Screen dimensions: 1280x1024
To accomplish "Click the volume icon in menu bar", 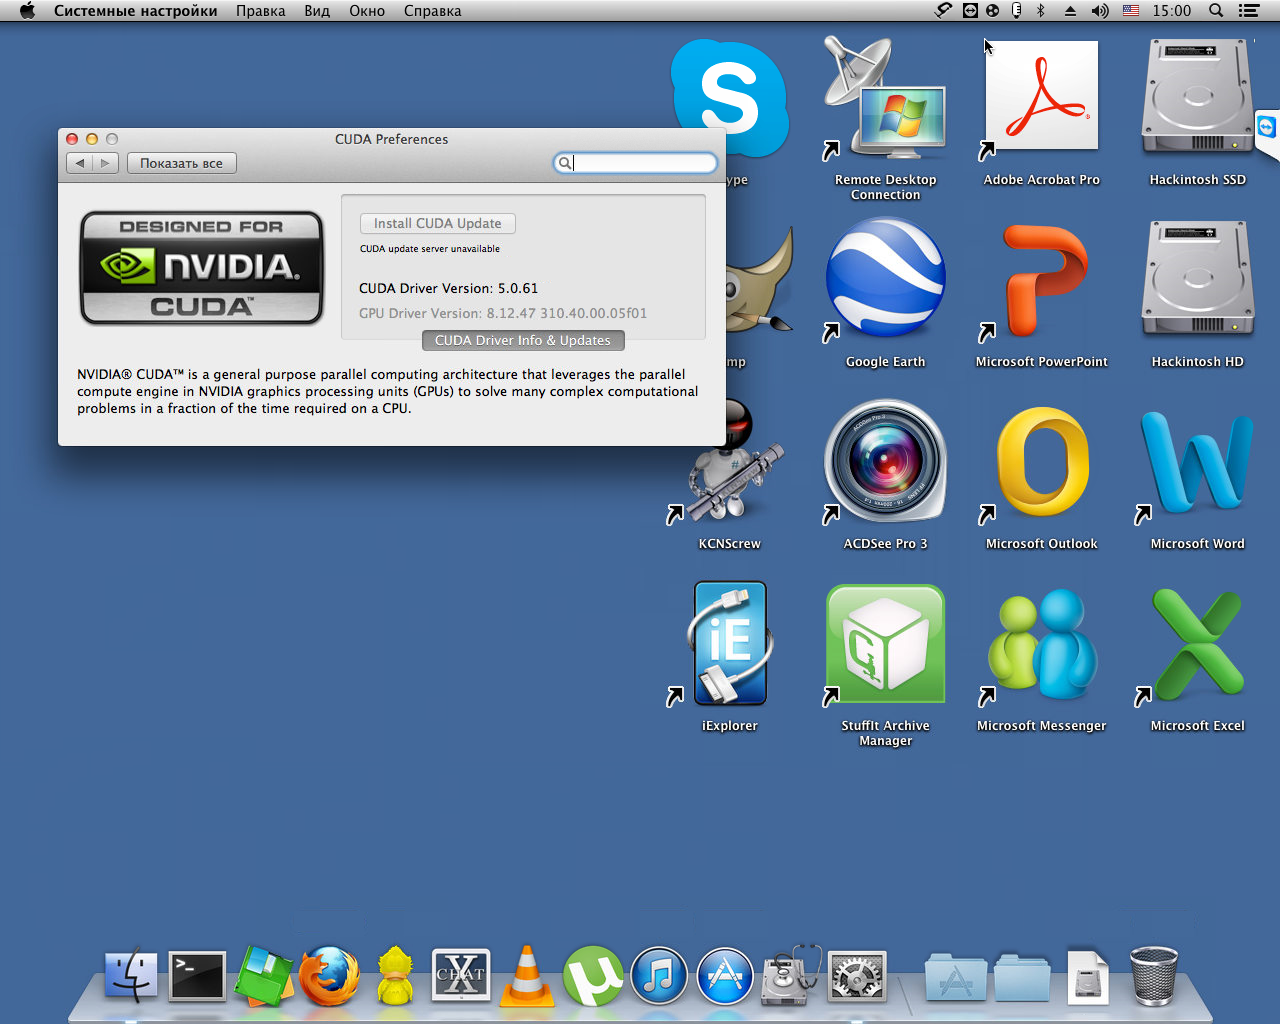I will pos(1100,11).
